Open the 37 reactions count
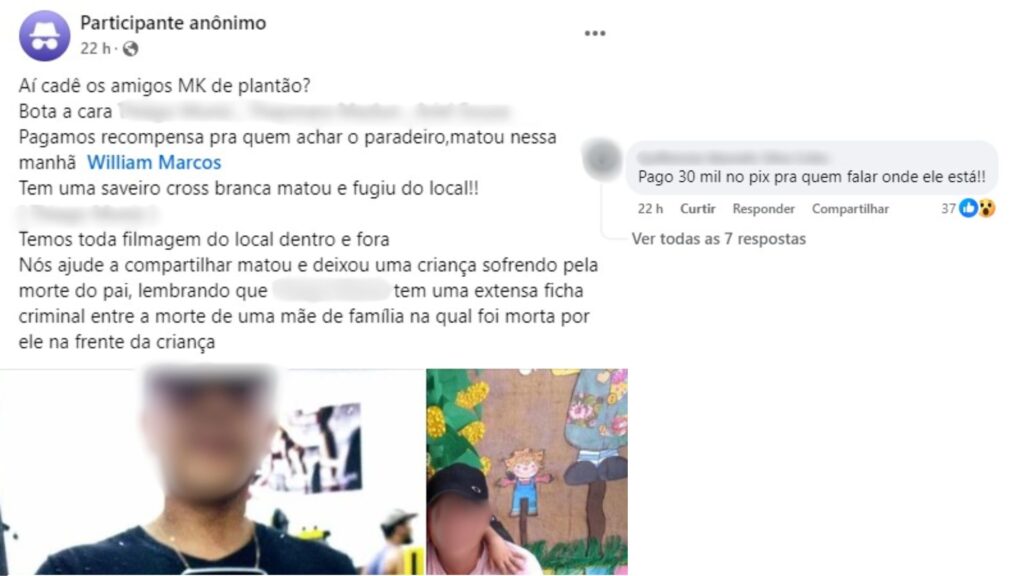Viewport: 1024px width, 576px height. pyautogui.click(x=948, y=209)
